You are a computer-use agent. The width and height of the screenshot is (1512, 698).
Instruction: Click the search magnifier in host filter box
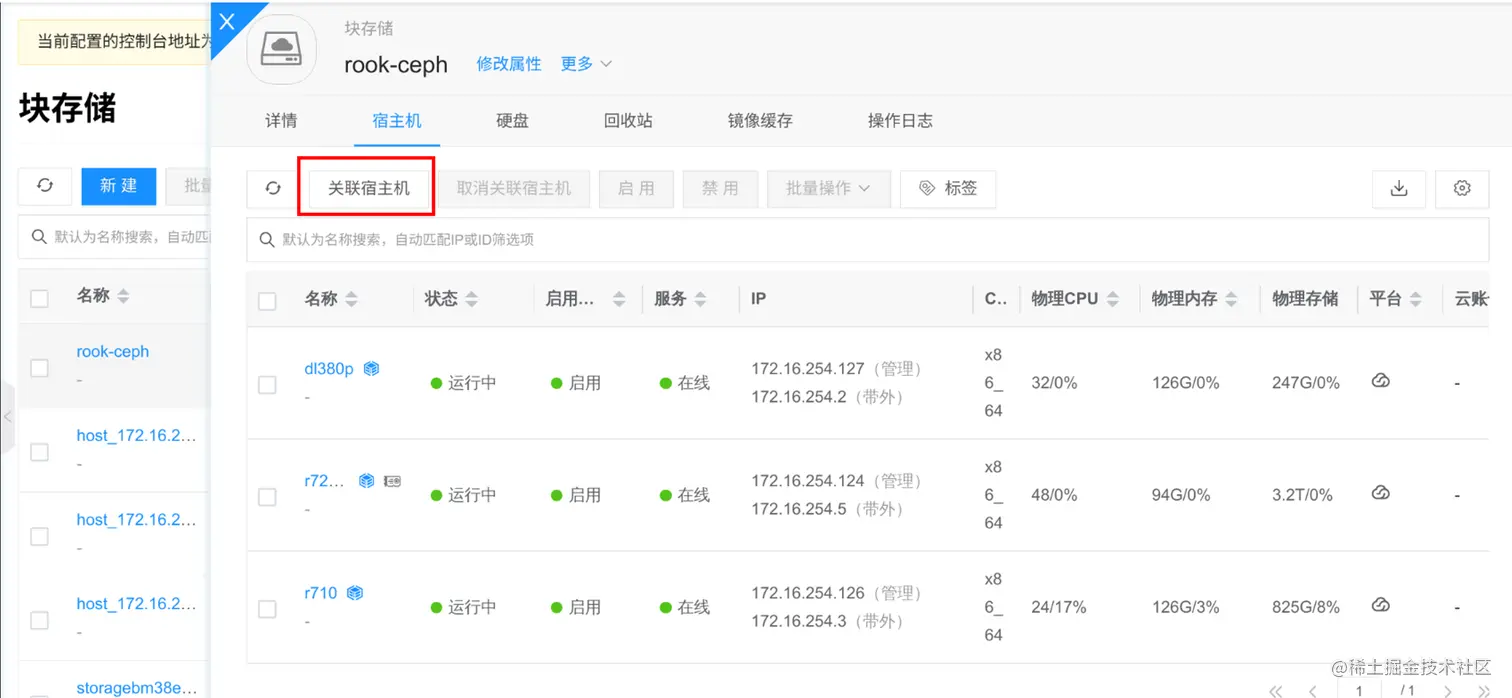tap(267, 240)
